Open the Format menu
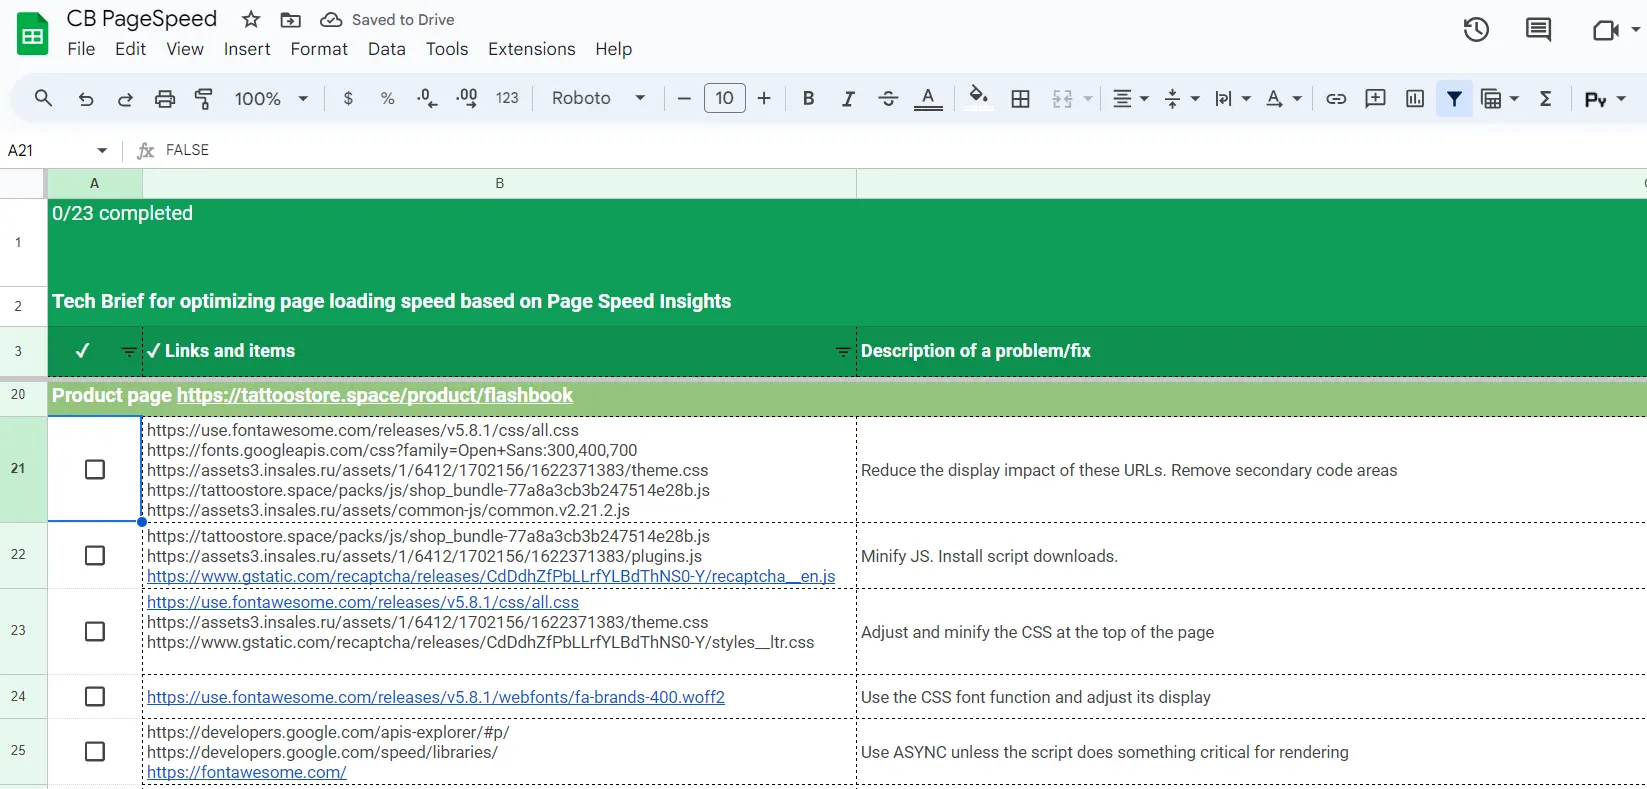The height and width of the screenshot is (789, 1647). (319, 49)
